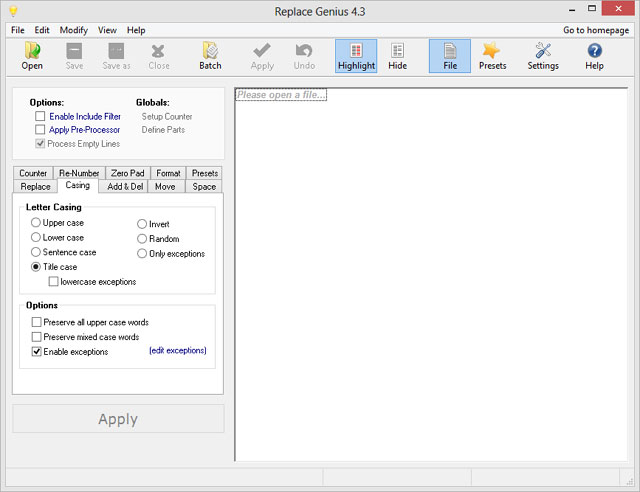640x492 pixels.
Task: Switch to the Counter tab
Action: tap(33, 173)
